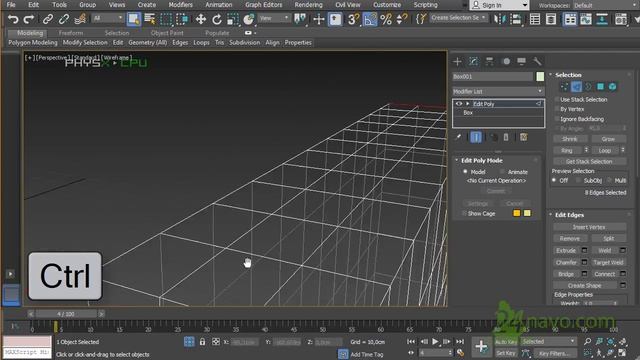This screenshot has width=640, height=360.
Task: Open the Workspaces Default dropdown
Action: pyautogui.click(x=606, y=5)
